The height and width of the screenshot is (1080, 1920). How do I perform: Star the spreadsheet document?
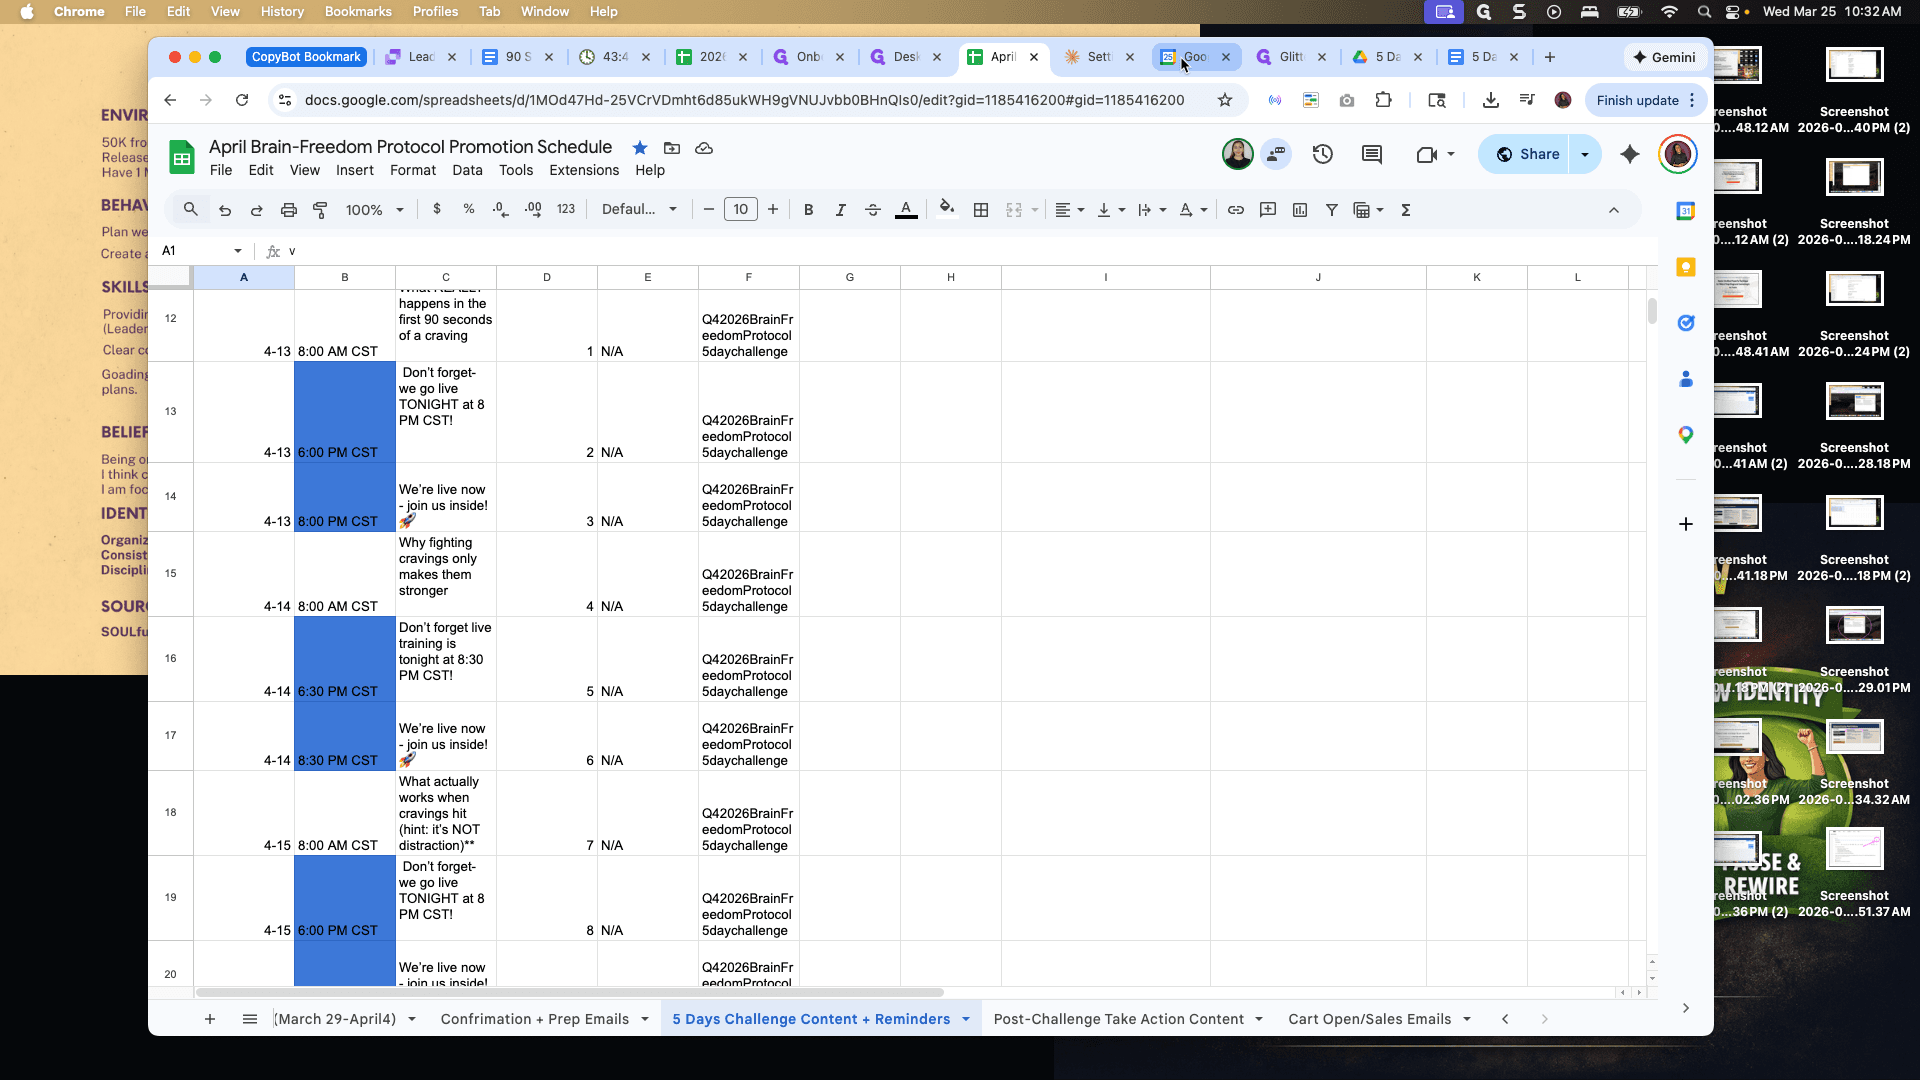[x=640, y=148]
